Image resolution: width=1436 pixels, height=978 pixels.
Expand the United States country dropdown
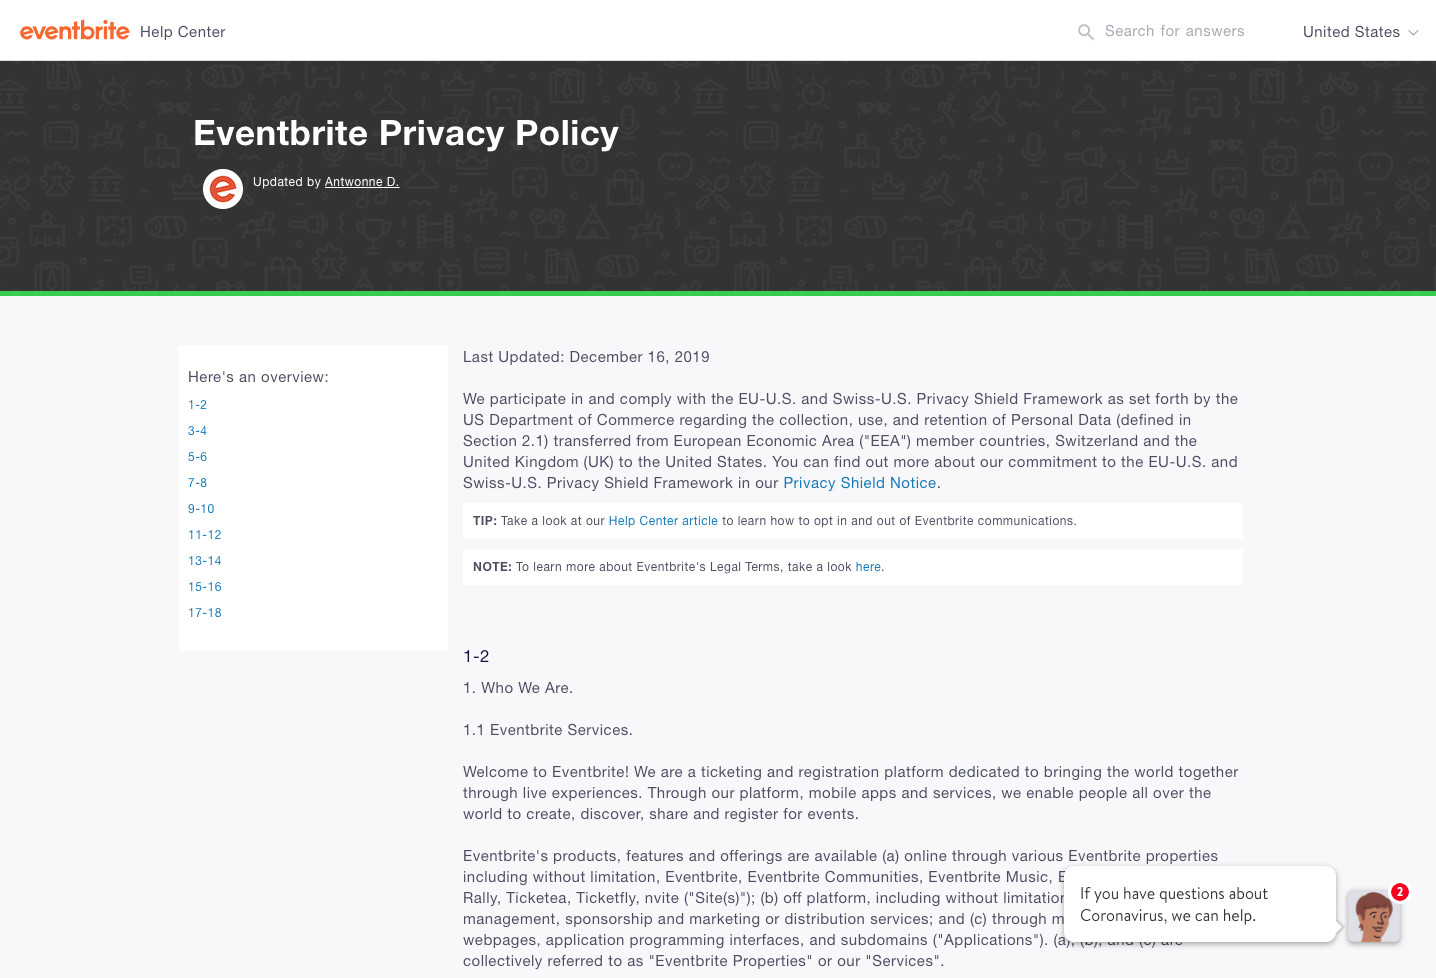[x=1360, y=32]
